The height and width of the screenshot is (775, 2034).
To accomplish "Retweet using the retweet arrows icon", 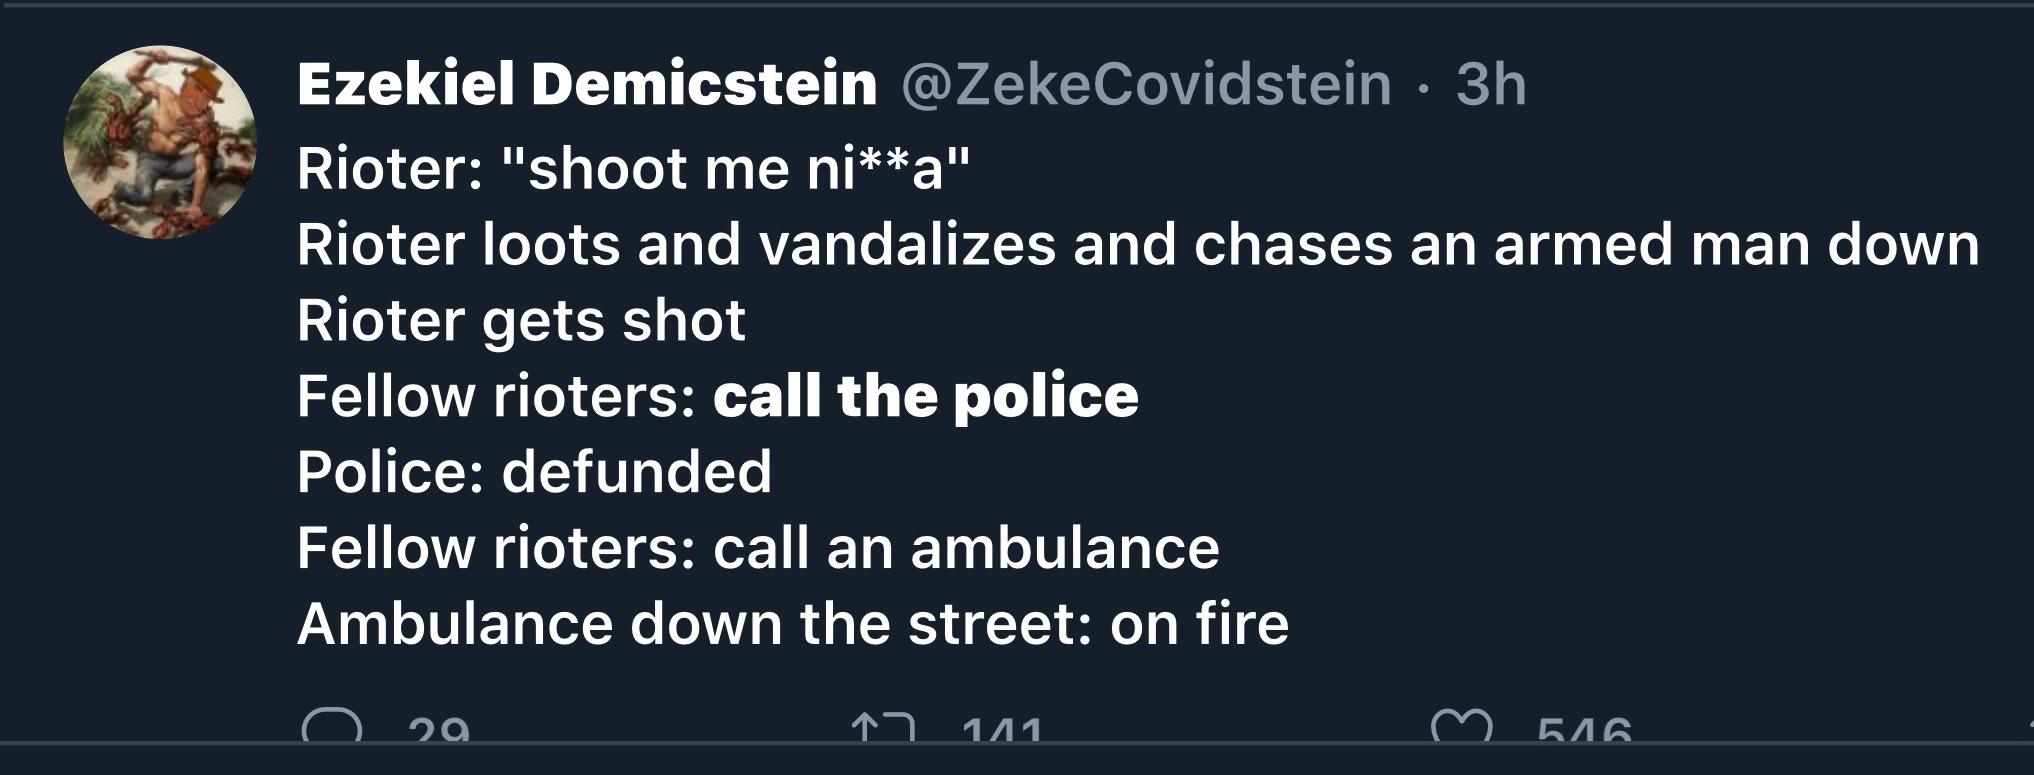I will 883,727.
